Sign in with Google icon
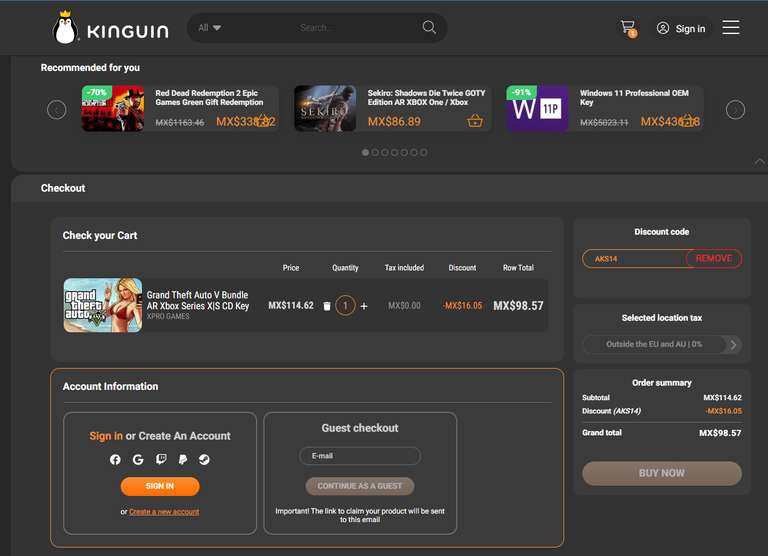 point(138,459)
